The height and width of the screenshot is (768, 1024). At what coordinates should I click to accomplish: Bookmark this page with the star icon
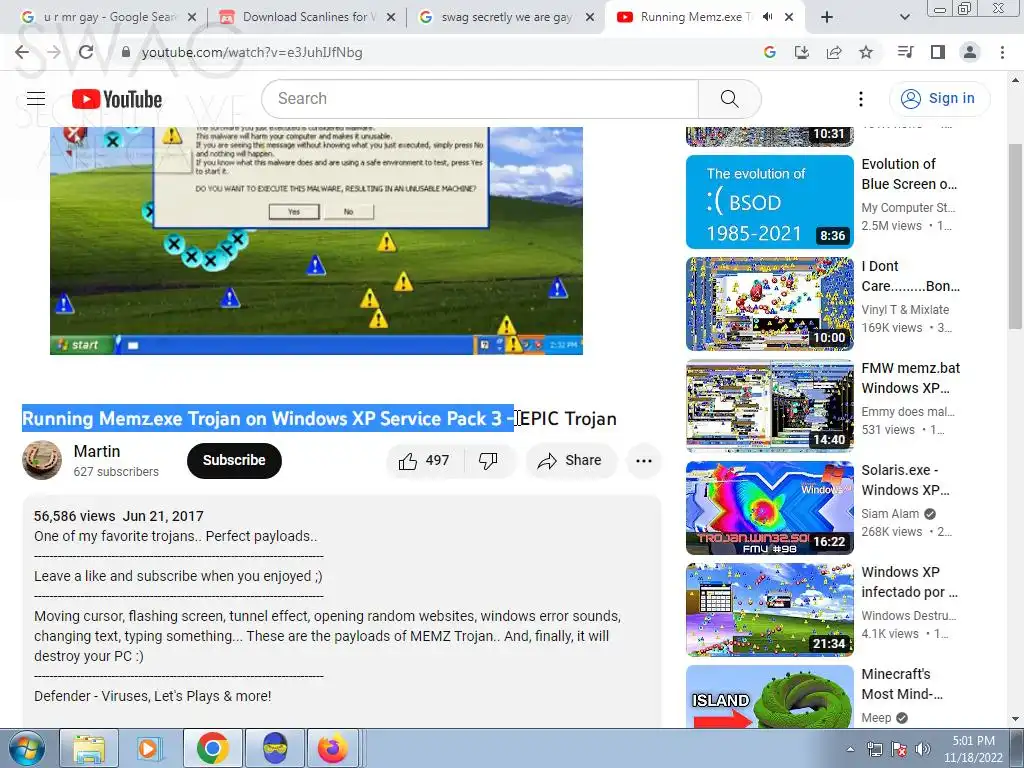(x=866, y=52)
